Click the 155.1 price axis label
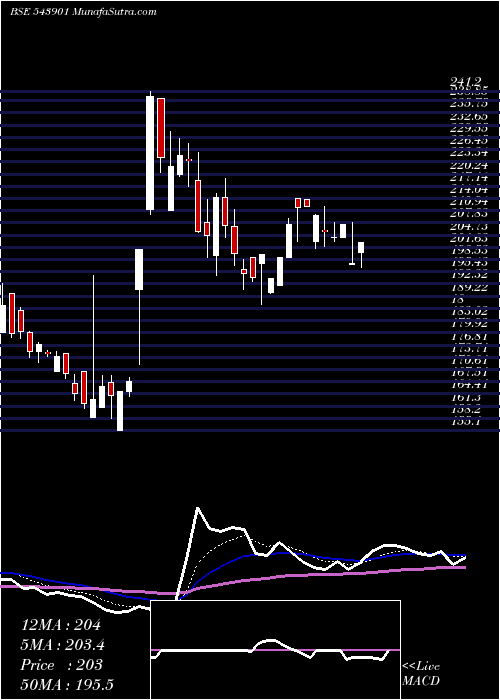The image size is (500, 700). [466, 422]
